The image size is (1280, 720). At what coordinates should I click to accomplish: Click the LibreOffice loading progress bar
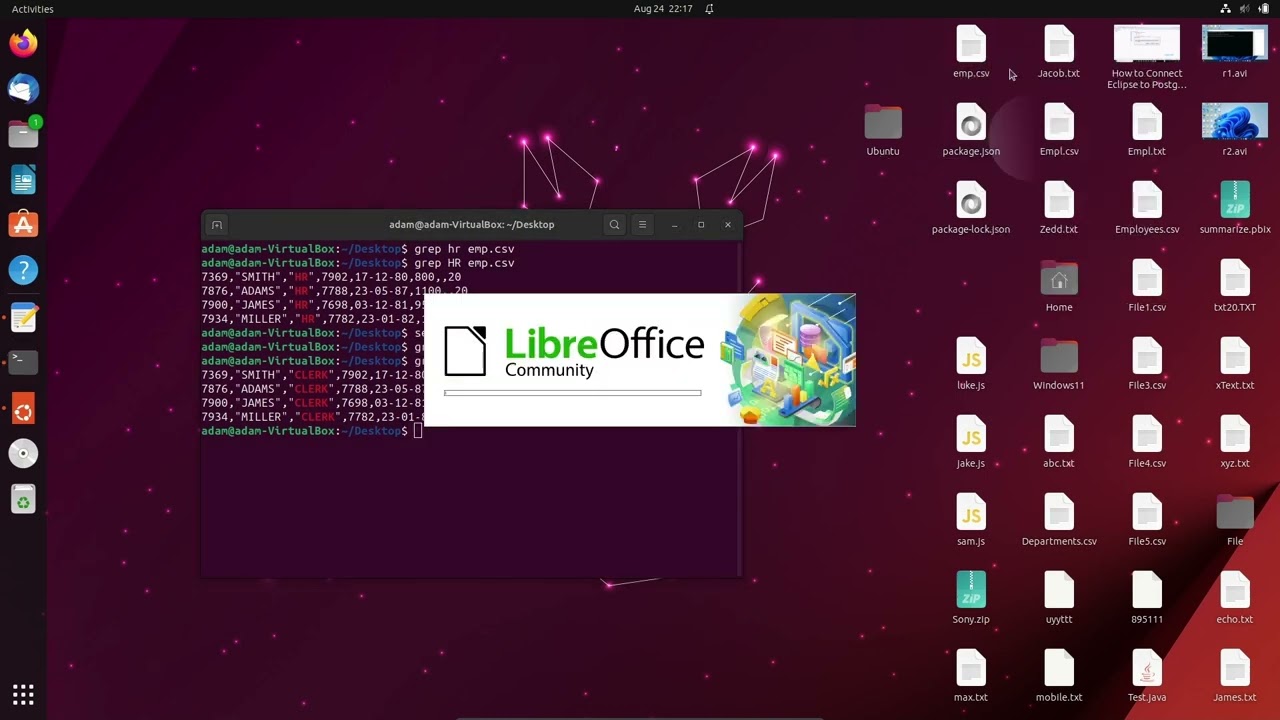(x=573, y=393)
